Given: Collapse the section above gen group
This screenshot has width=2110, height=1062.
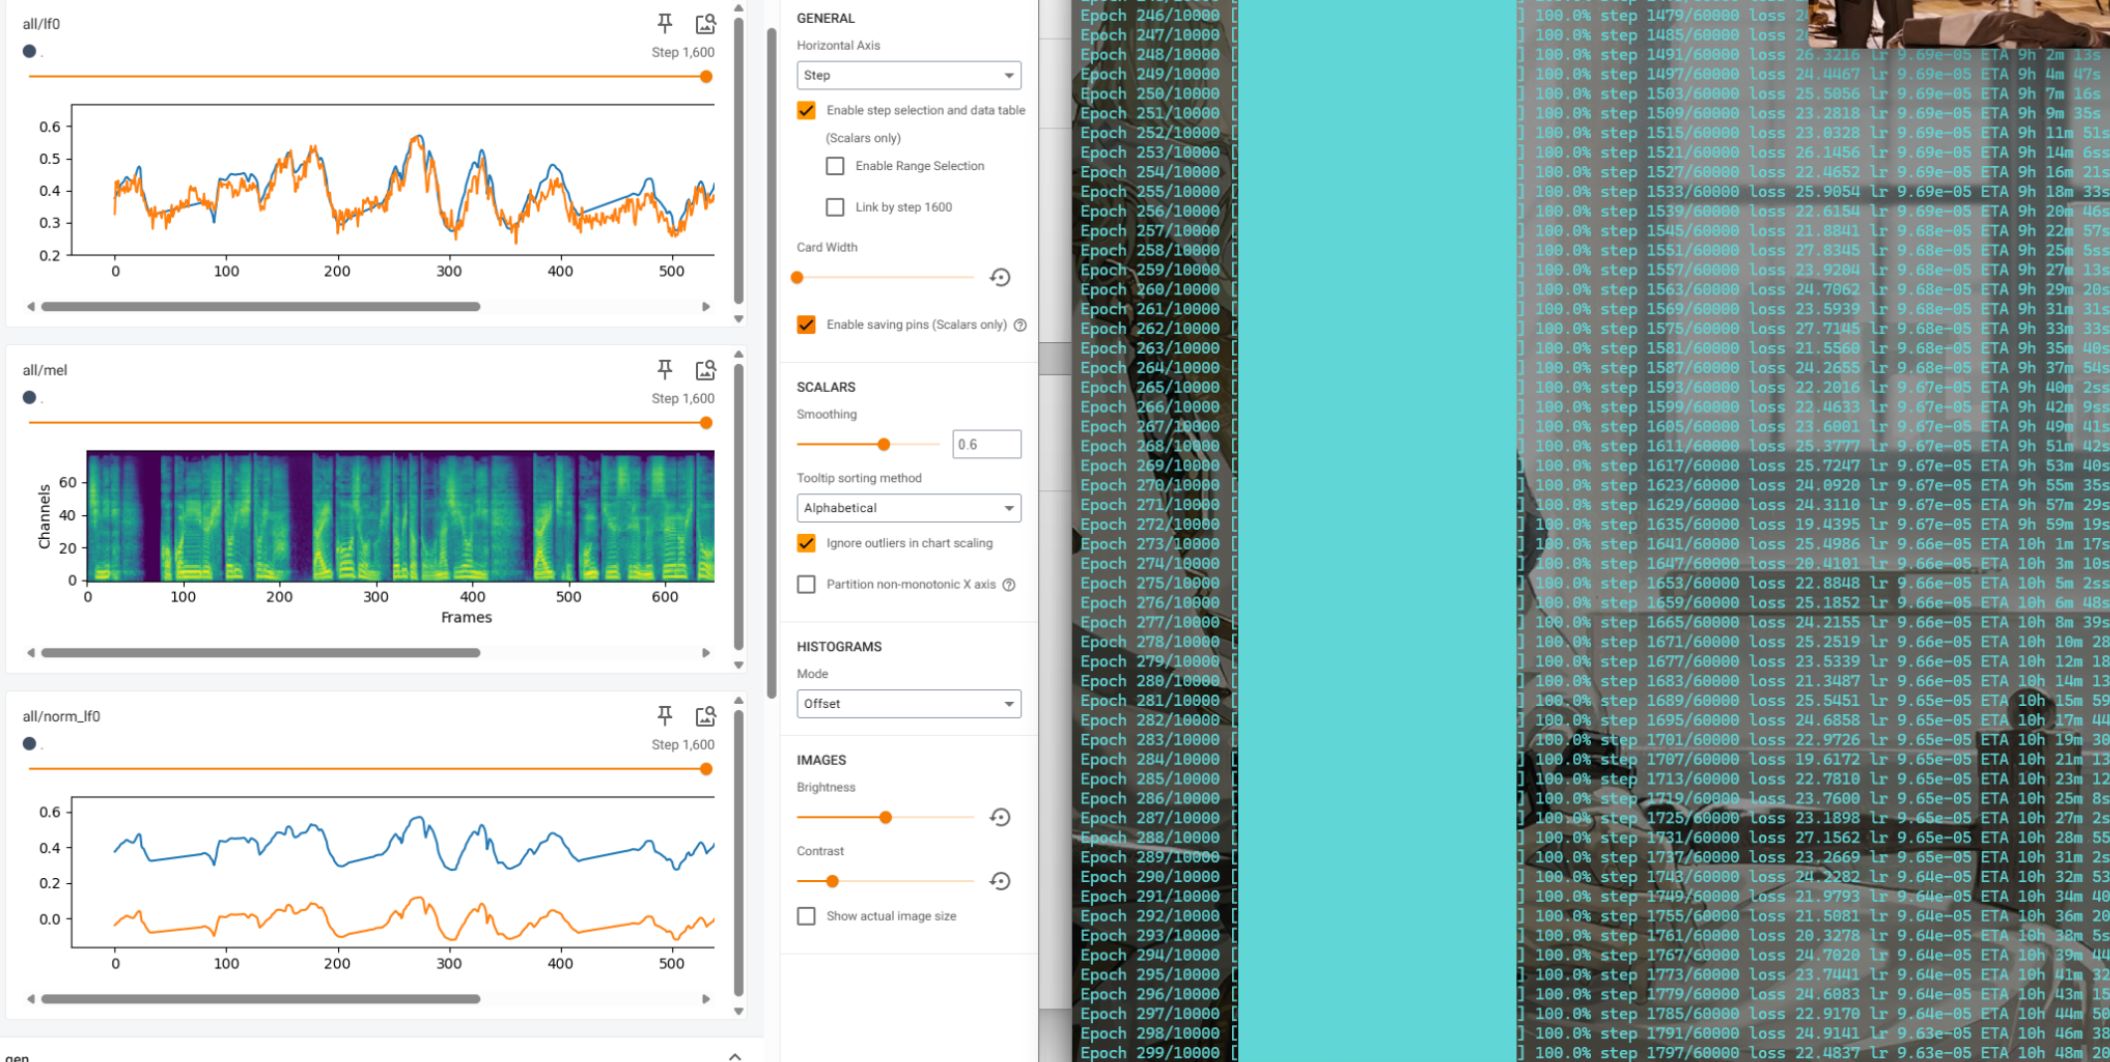Looking at the screenshot, I should tap(735, 1055).
